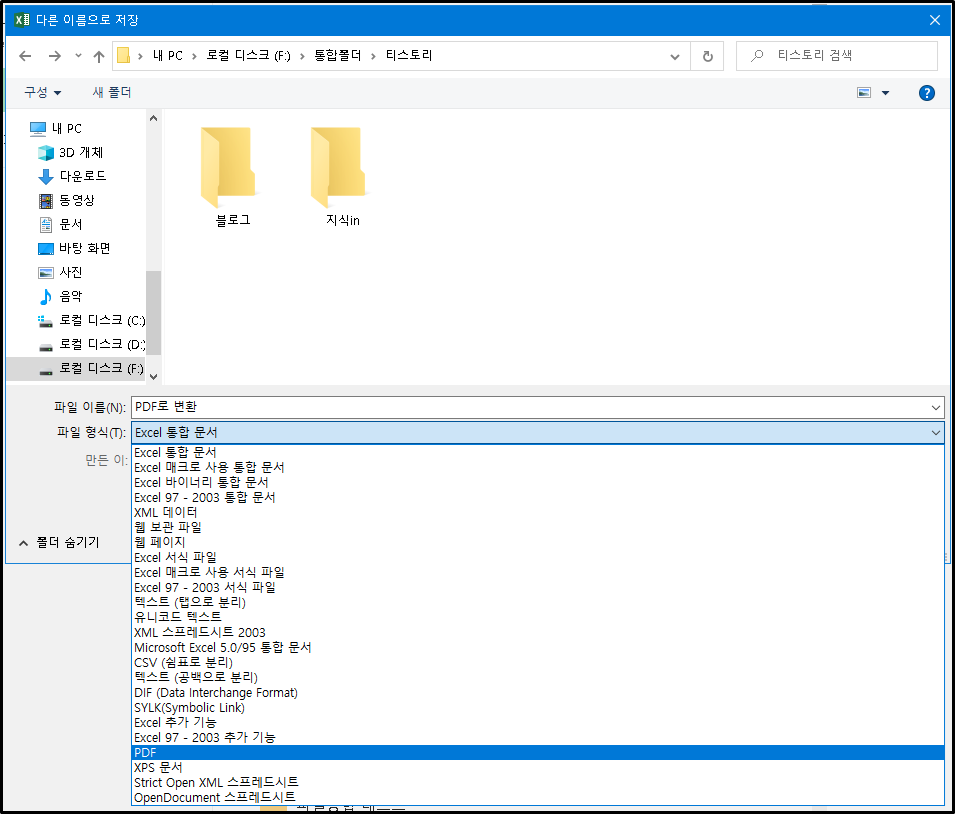Screen dimensions: 955x814
Task: Collapse folders with 폴더 숨기기
Action: point(60,542)
